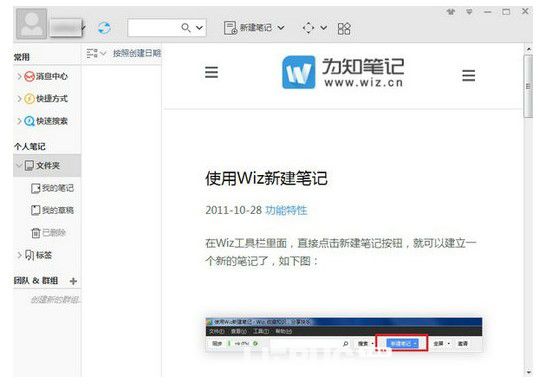Screen dimensions: 540x384
Task: Click the 消息中心 red message icon
Action: pos(29,76)
